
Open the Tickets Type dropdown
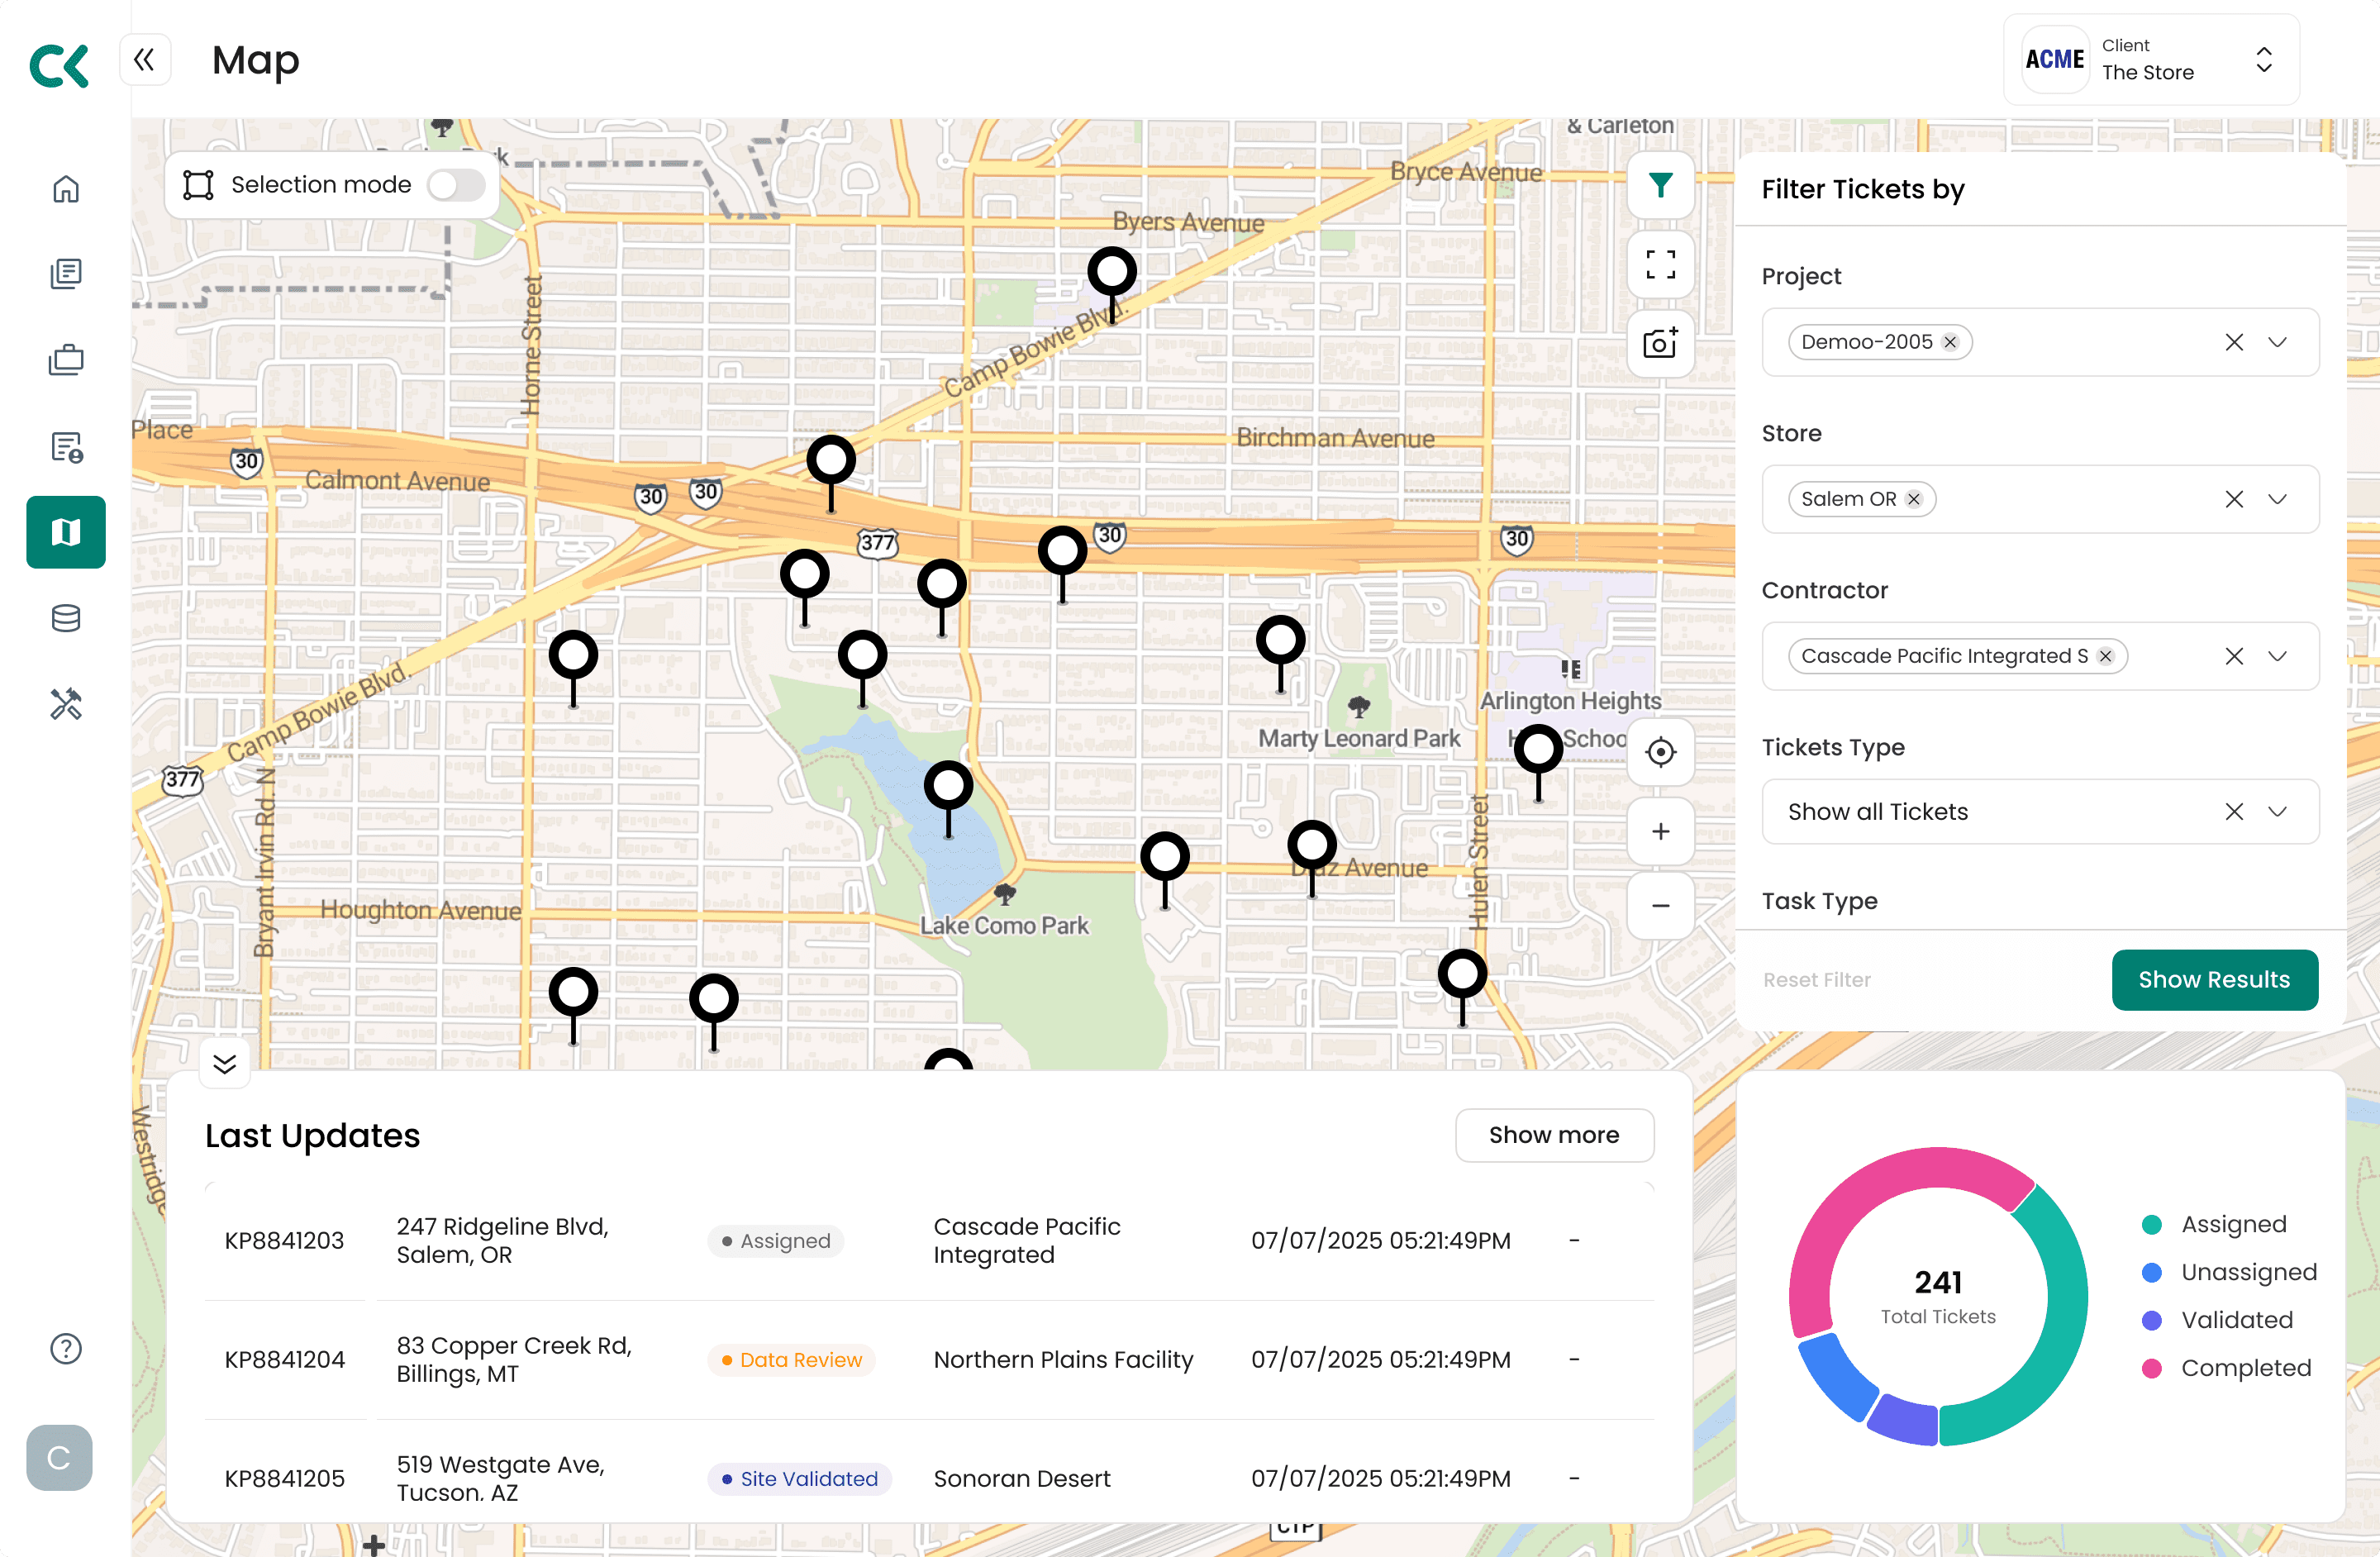click(2277, 811)
